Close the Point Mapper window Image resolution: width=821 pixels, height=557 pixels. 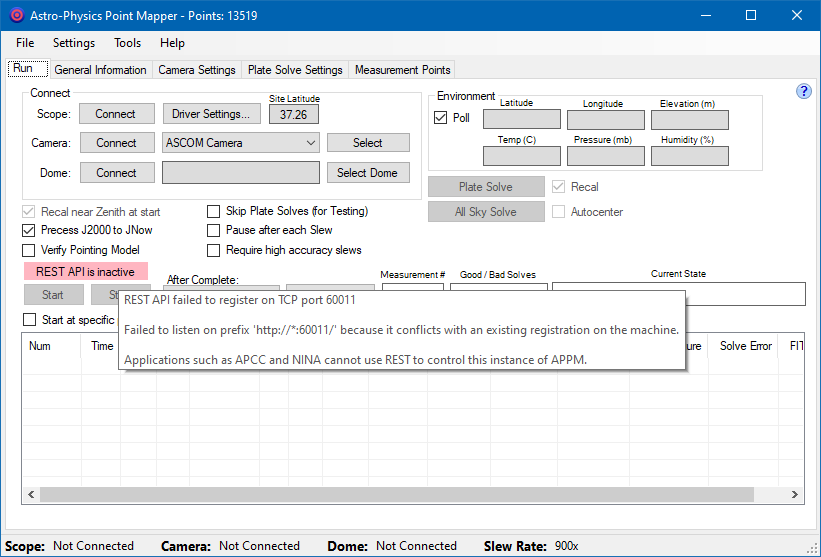pyautogui.click(x=796, y=15)
